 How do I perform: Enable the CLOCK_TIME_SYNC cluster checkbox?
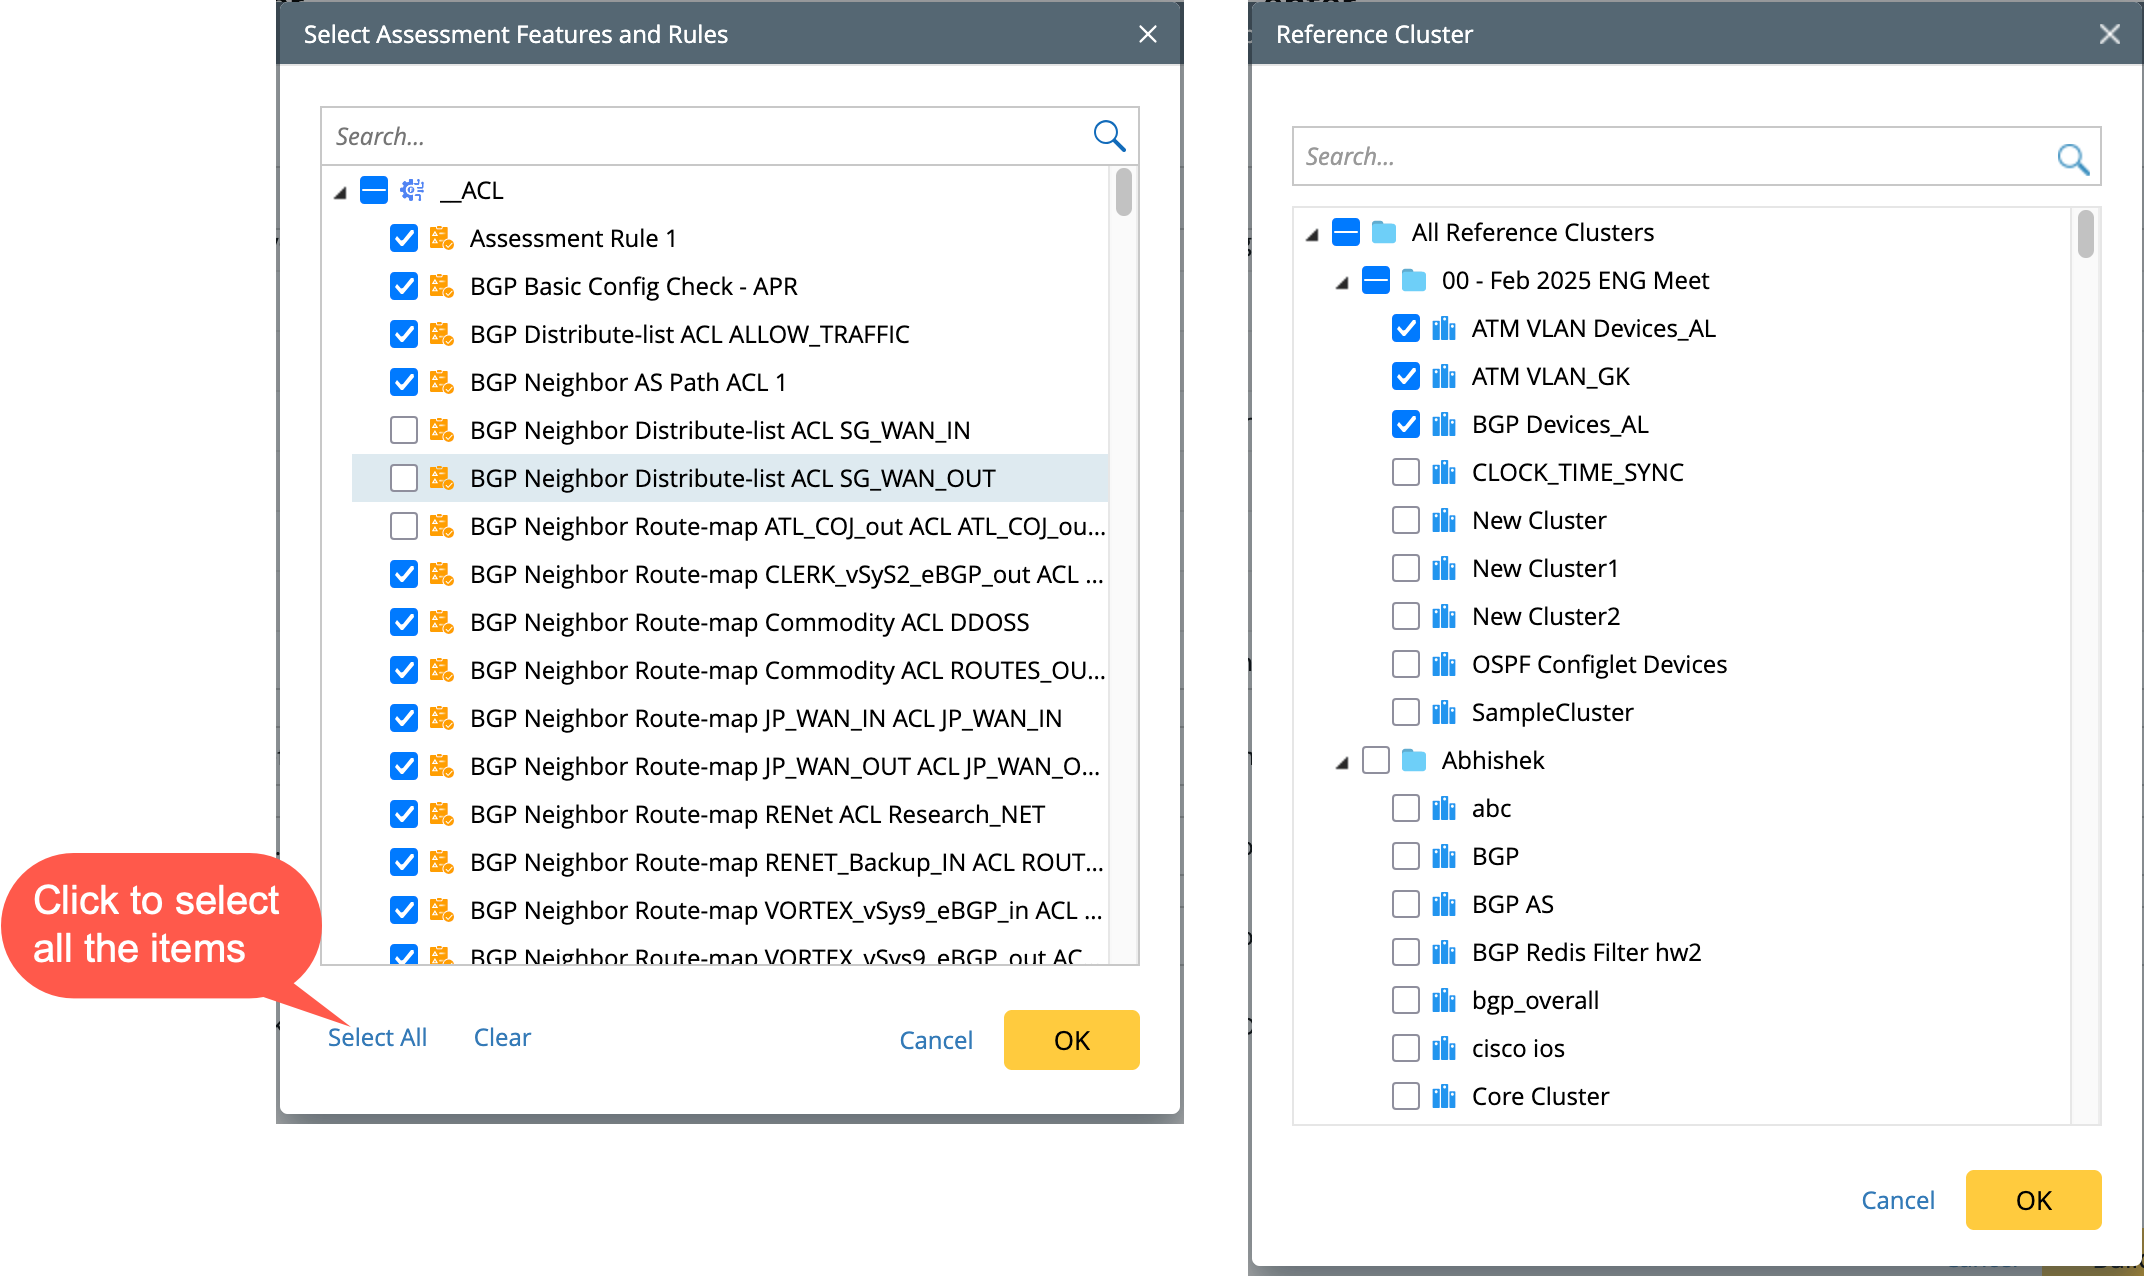pyautogui.click(x=1406, y=473)
